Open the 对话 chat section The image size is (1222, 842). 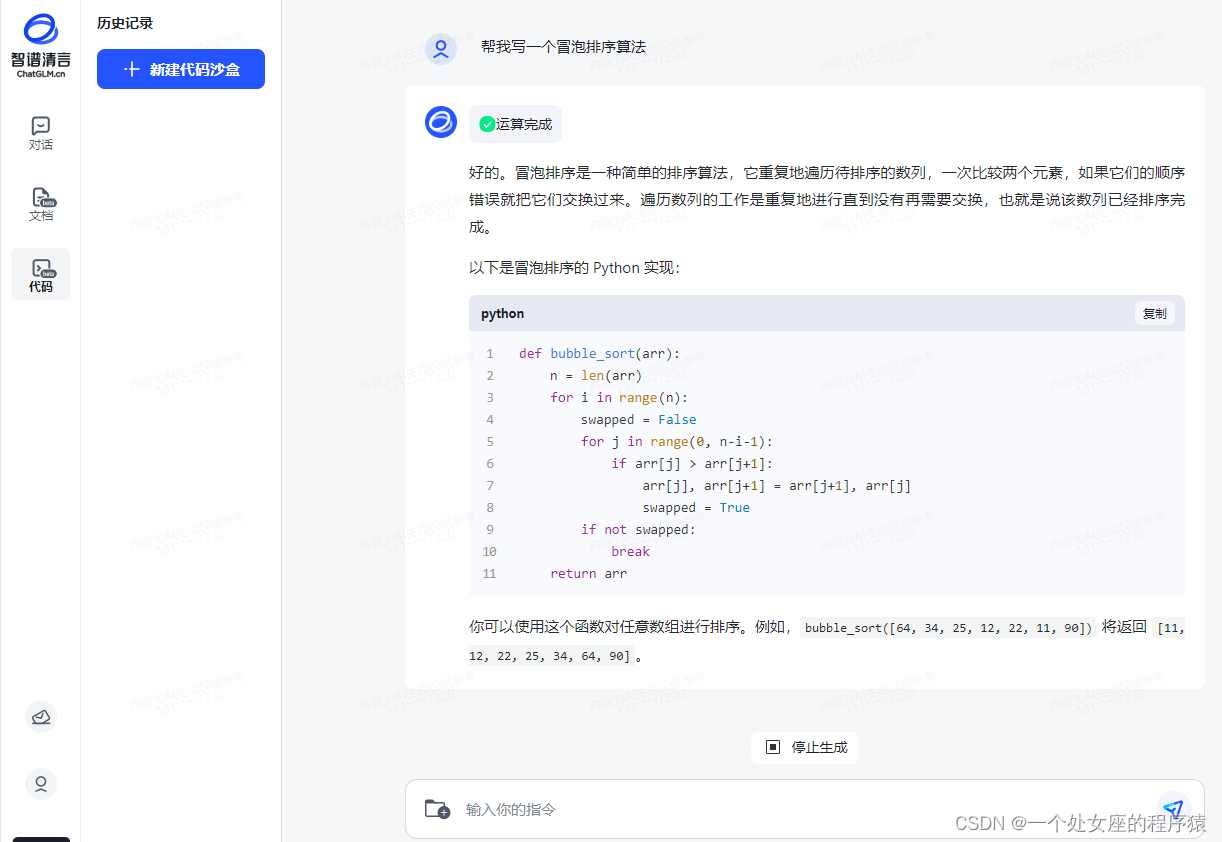coord(41,133)
